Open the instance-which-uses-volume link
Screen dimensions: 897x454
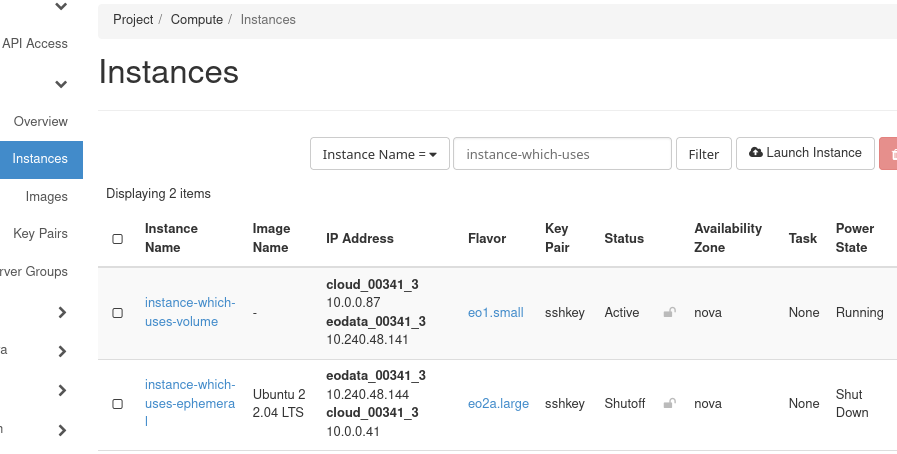pos(190,312)
